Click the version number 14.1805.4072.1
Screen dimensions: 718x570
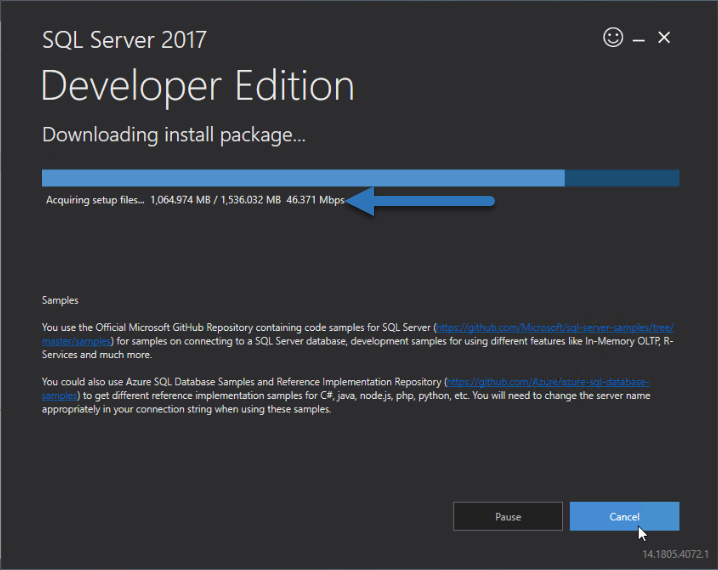(x=675, y=554)
